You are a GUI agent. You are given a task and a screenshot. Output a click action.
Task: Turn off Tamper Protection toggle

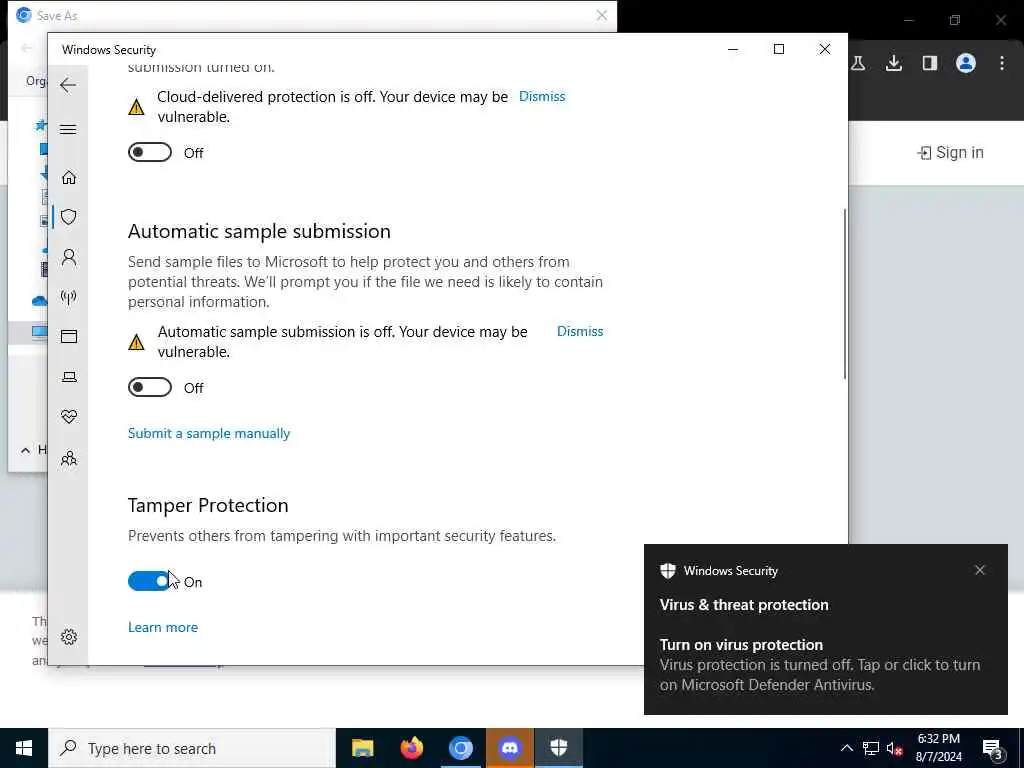pyautogui.click(x=150, y=581)
